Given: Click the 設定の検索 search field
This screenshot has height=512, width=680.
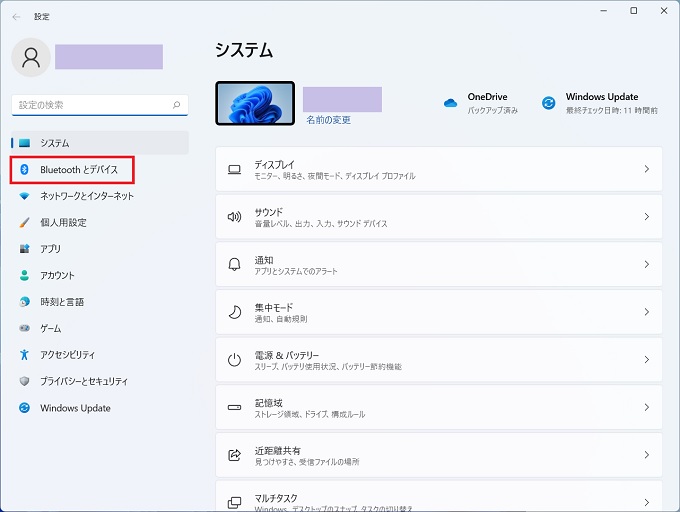Looking at the screenshot, I should [x=100, y=105].
